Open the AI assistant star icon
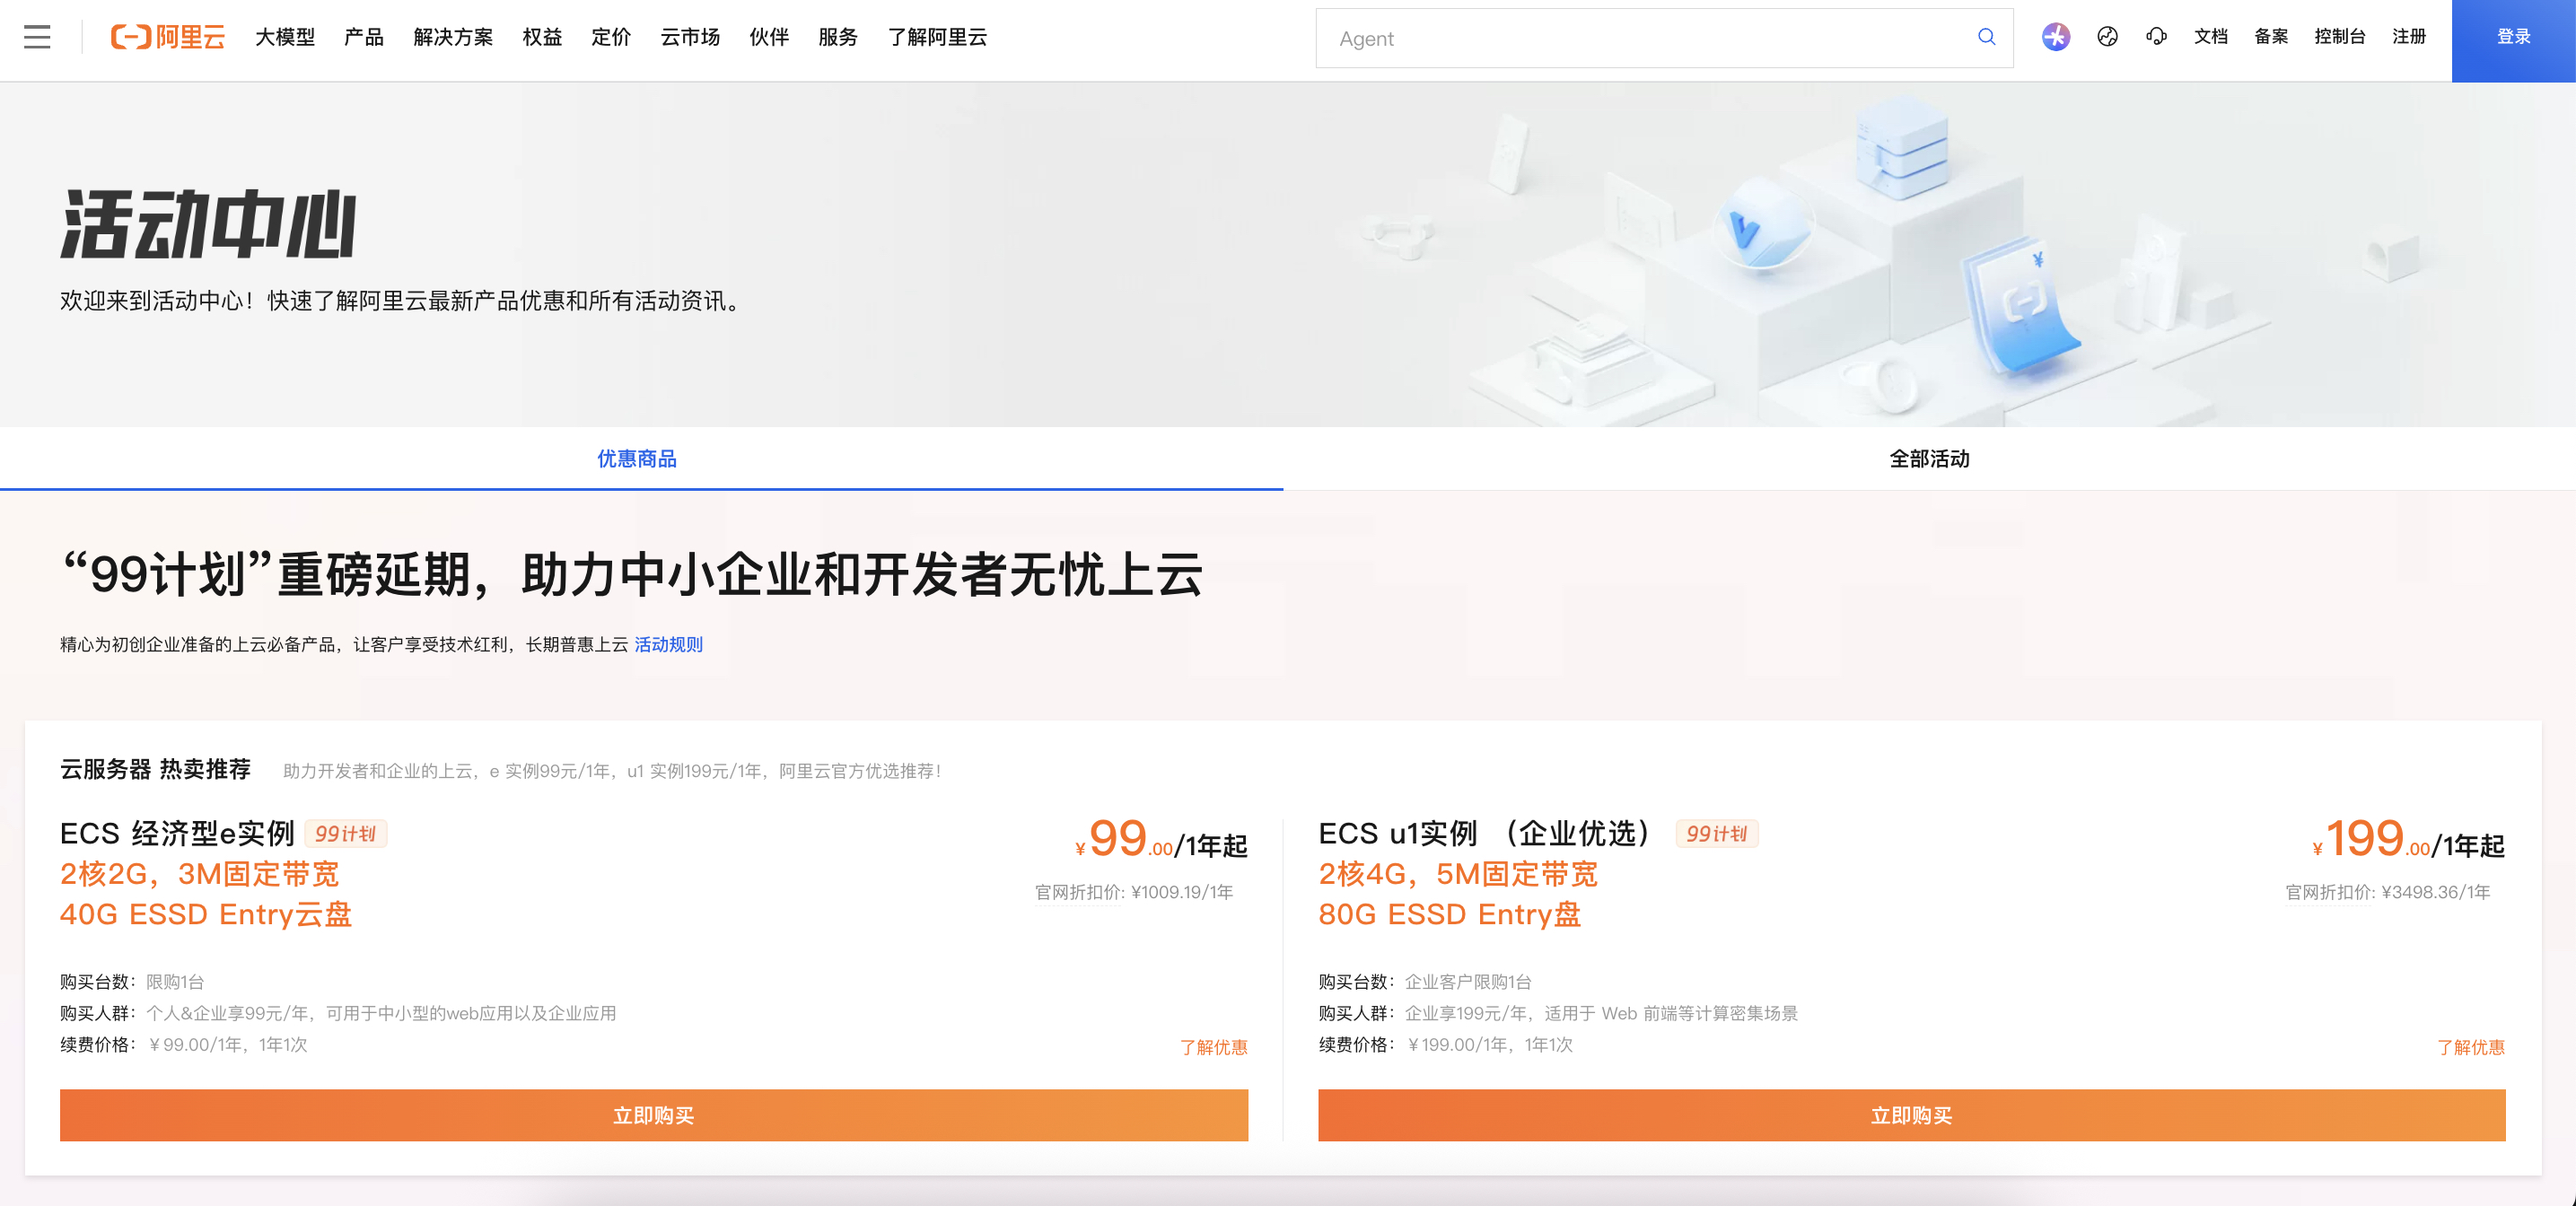This screenshot has height=1206, width=2576. tap(2055, 37)
